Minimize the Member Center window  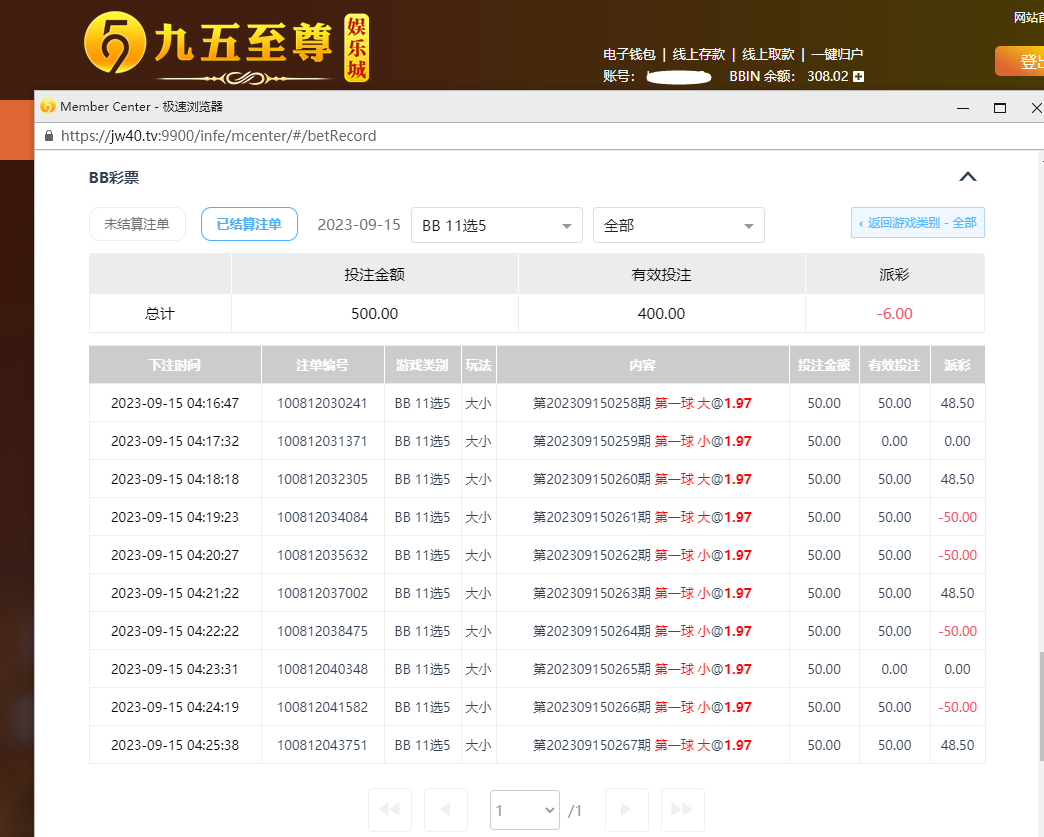point(963,108)
